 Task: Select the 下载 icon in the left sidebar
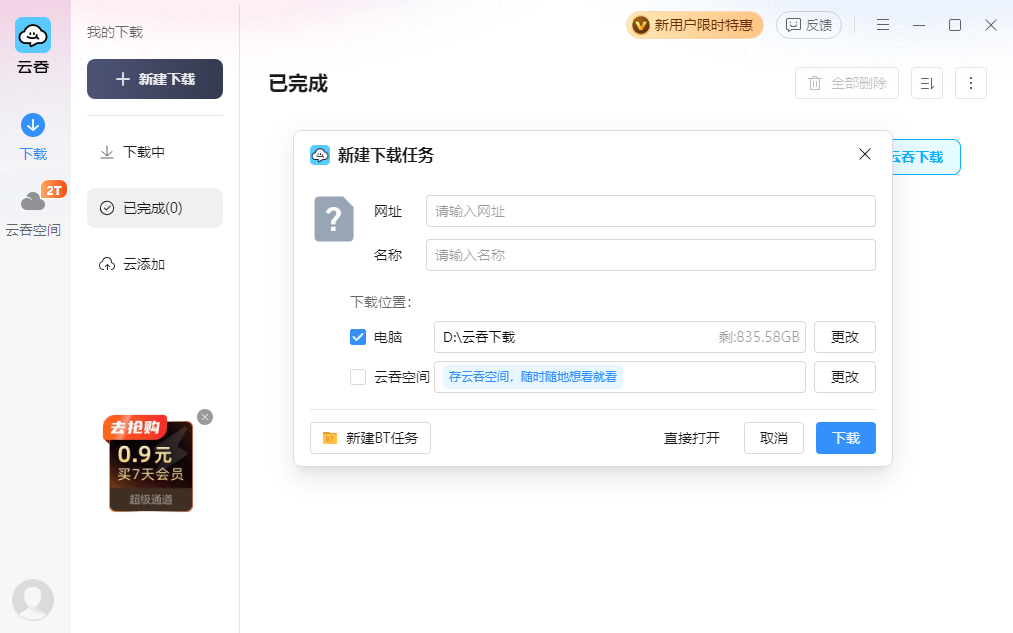[33, 127]
